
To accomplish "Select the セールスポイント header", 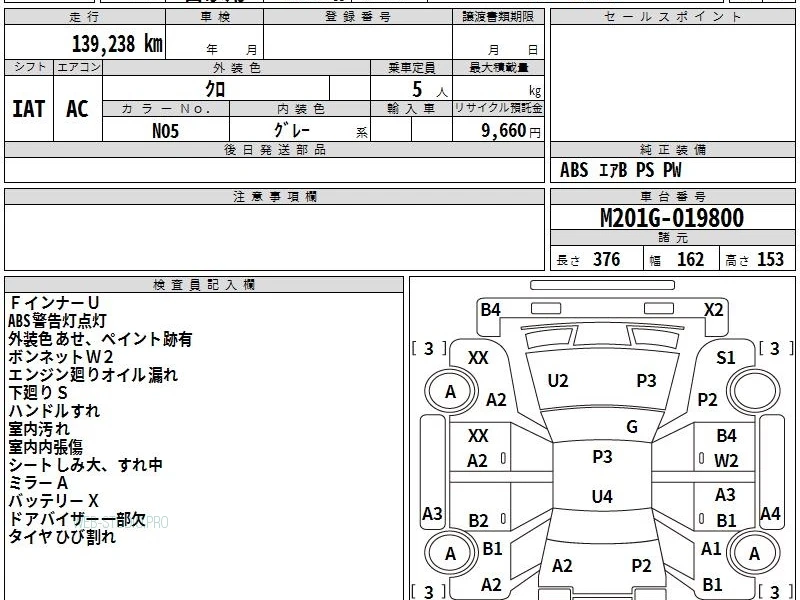I will point(672,17).
